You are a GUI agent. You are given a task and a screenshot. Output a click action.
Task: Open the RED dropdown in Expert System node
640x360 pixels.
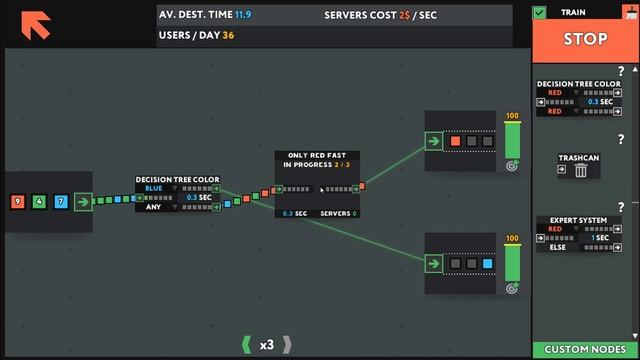coord(576,229)
